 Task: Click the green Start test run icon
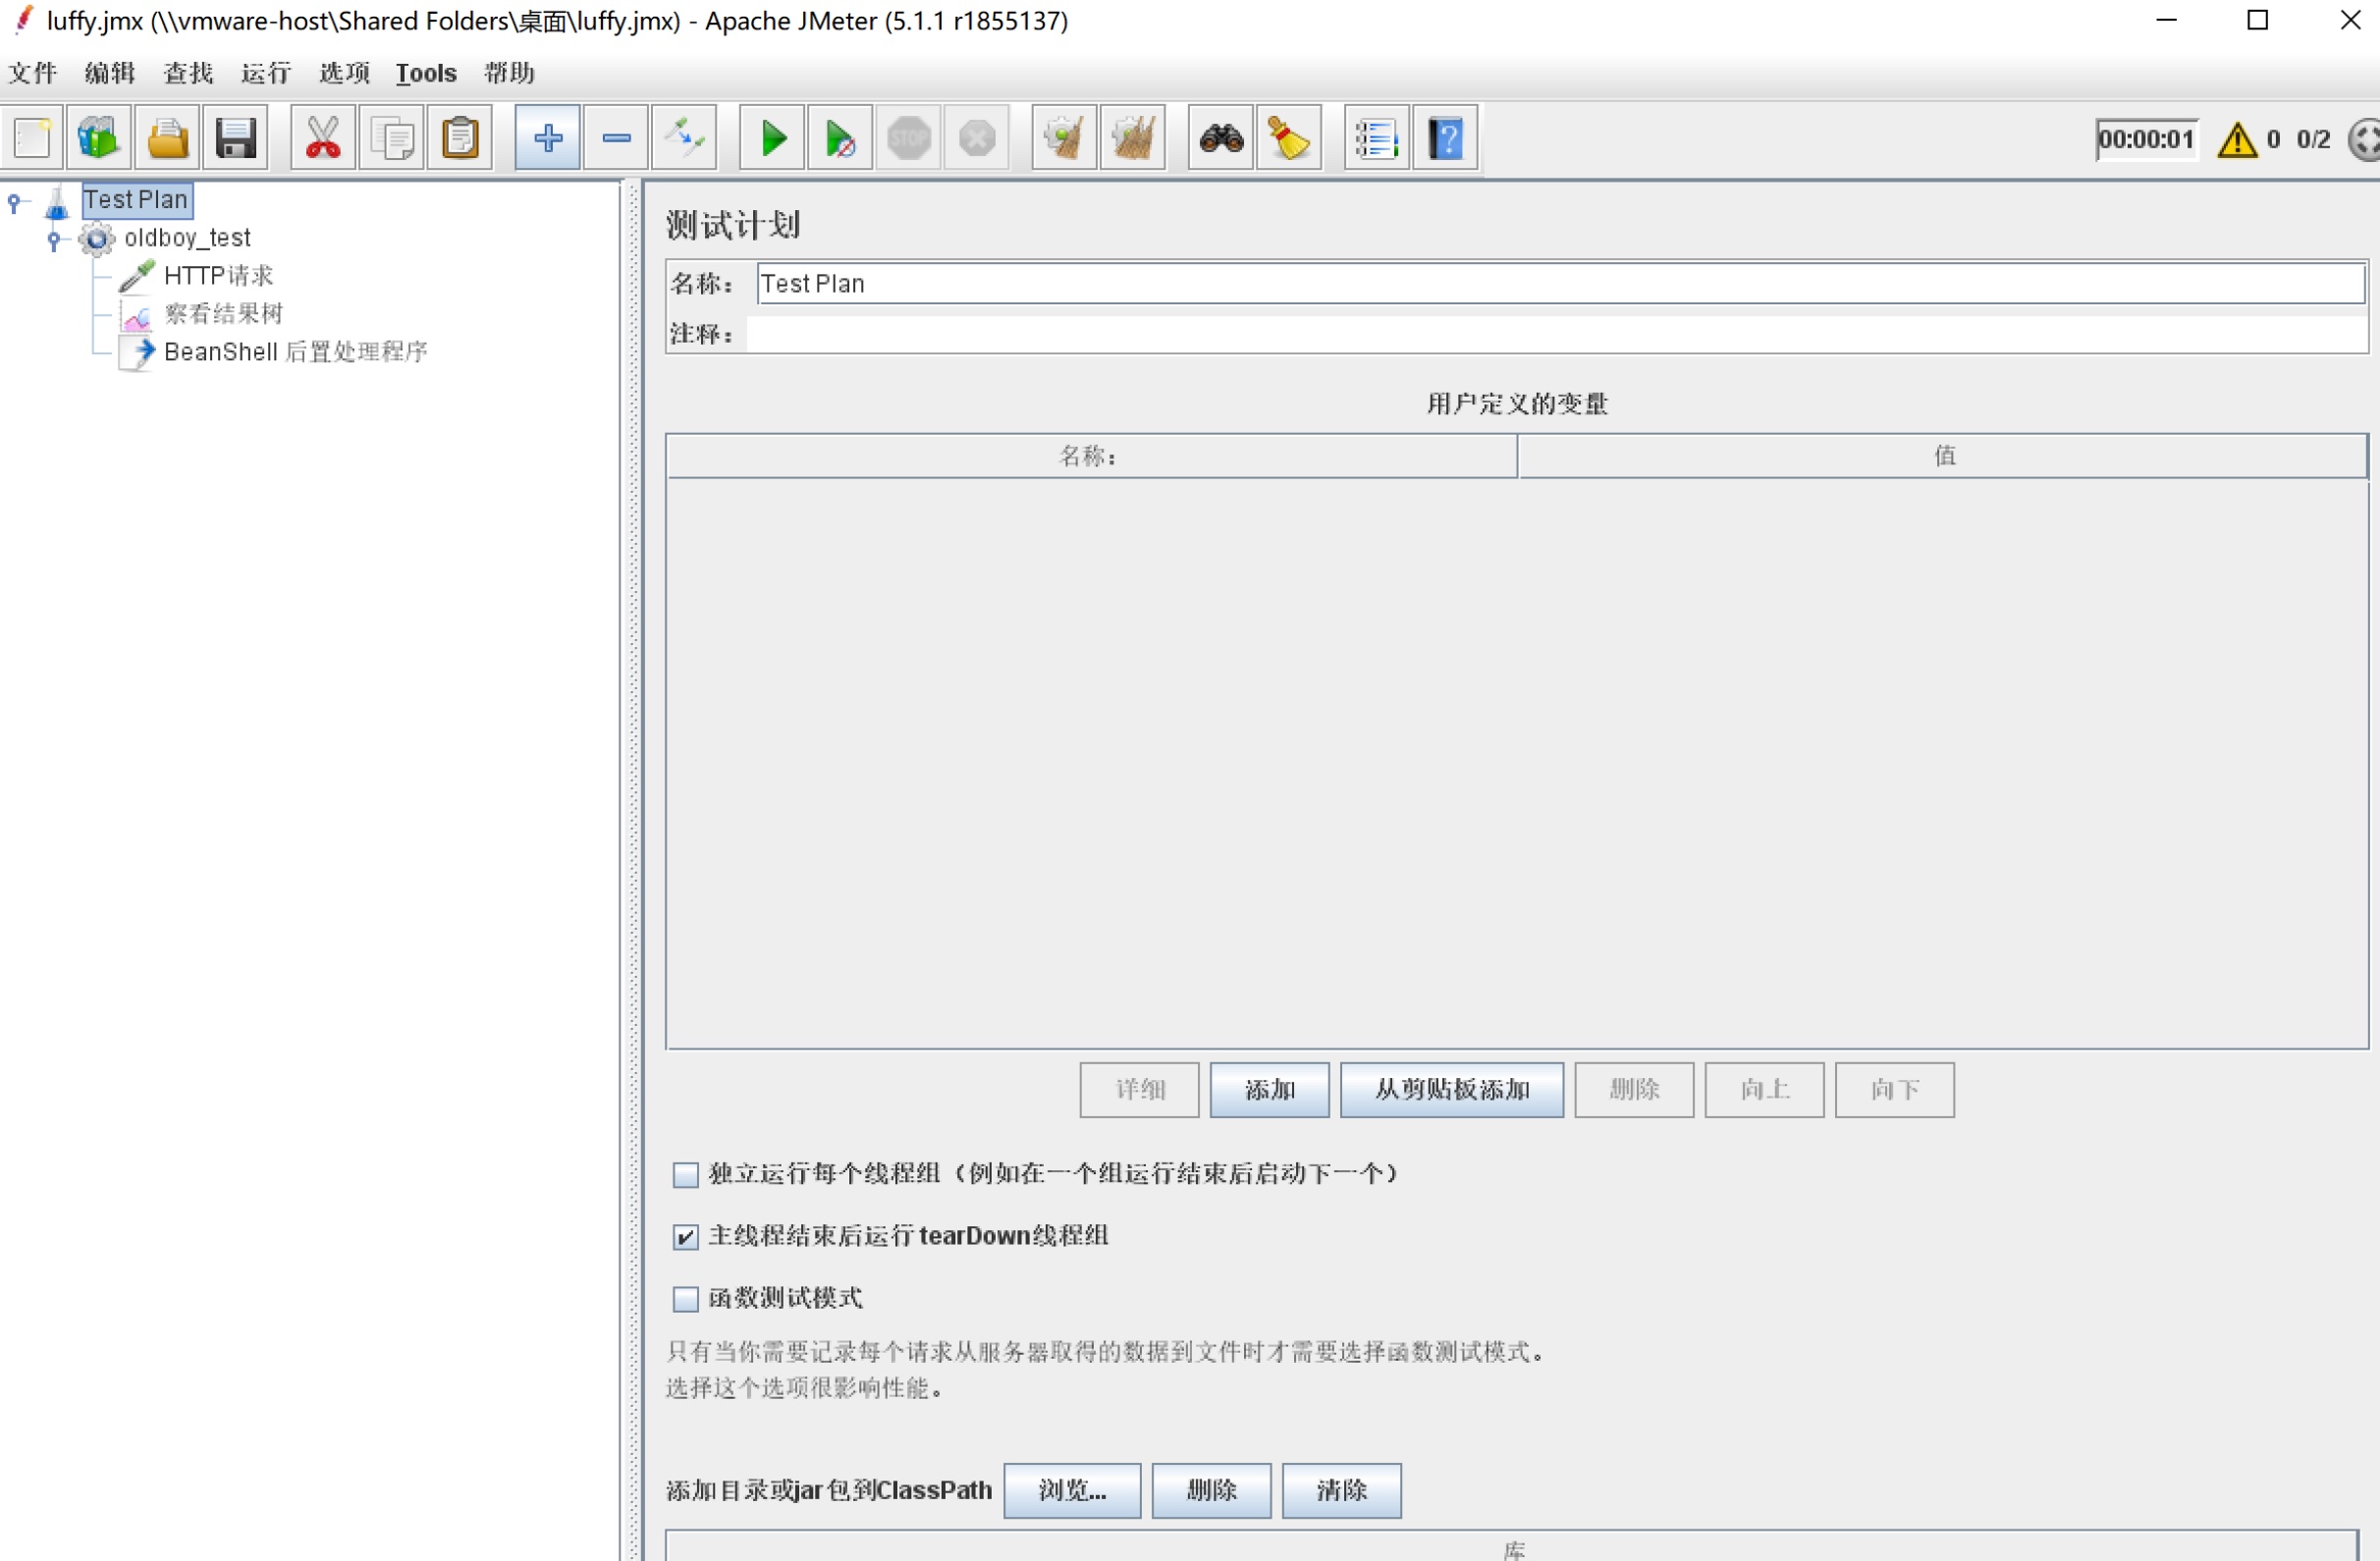(x=771, y=138)
